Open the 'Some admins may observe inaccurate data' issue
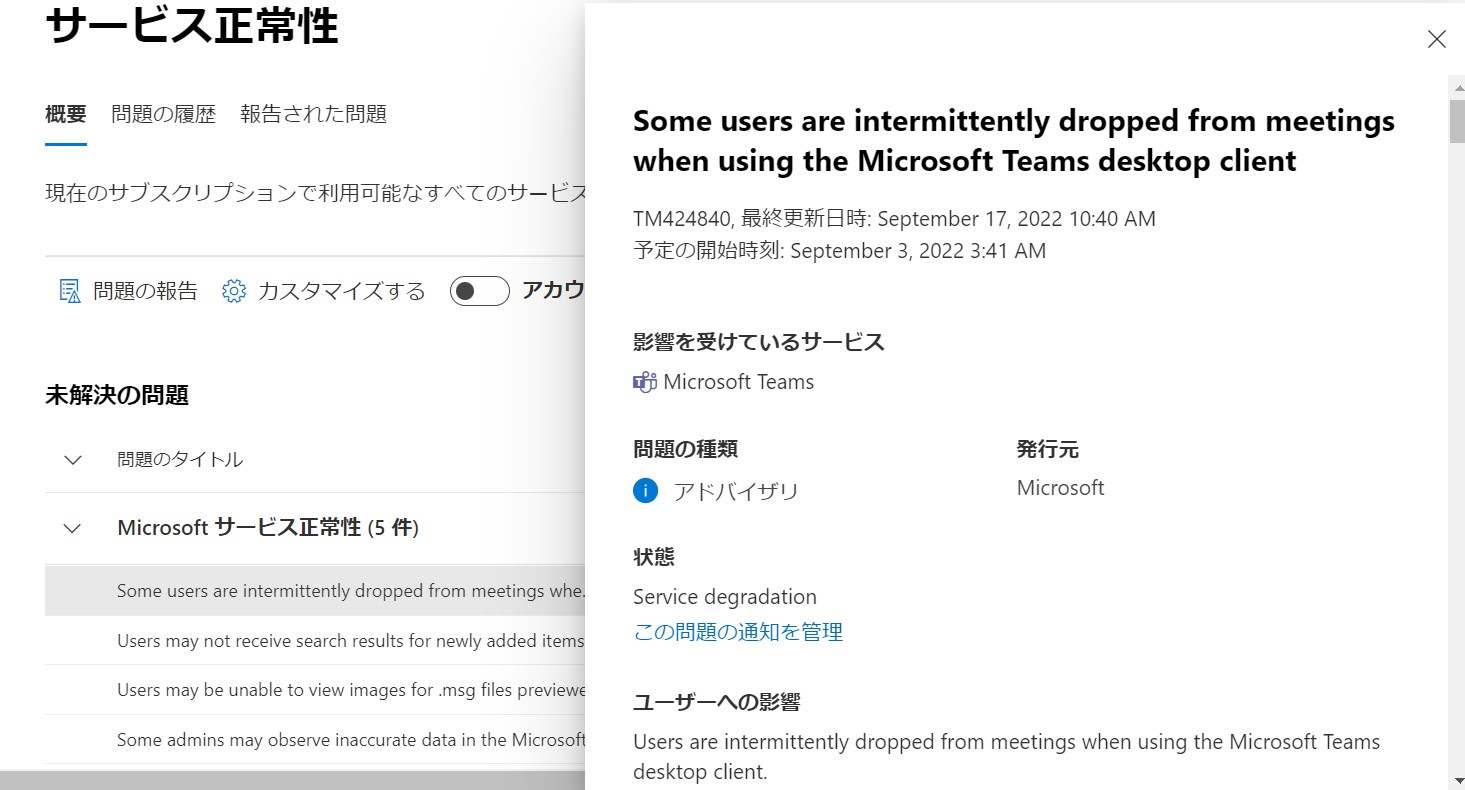Image resolution: width=1465 pixels, height=790 pixels. point(350,740)
